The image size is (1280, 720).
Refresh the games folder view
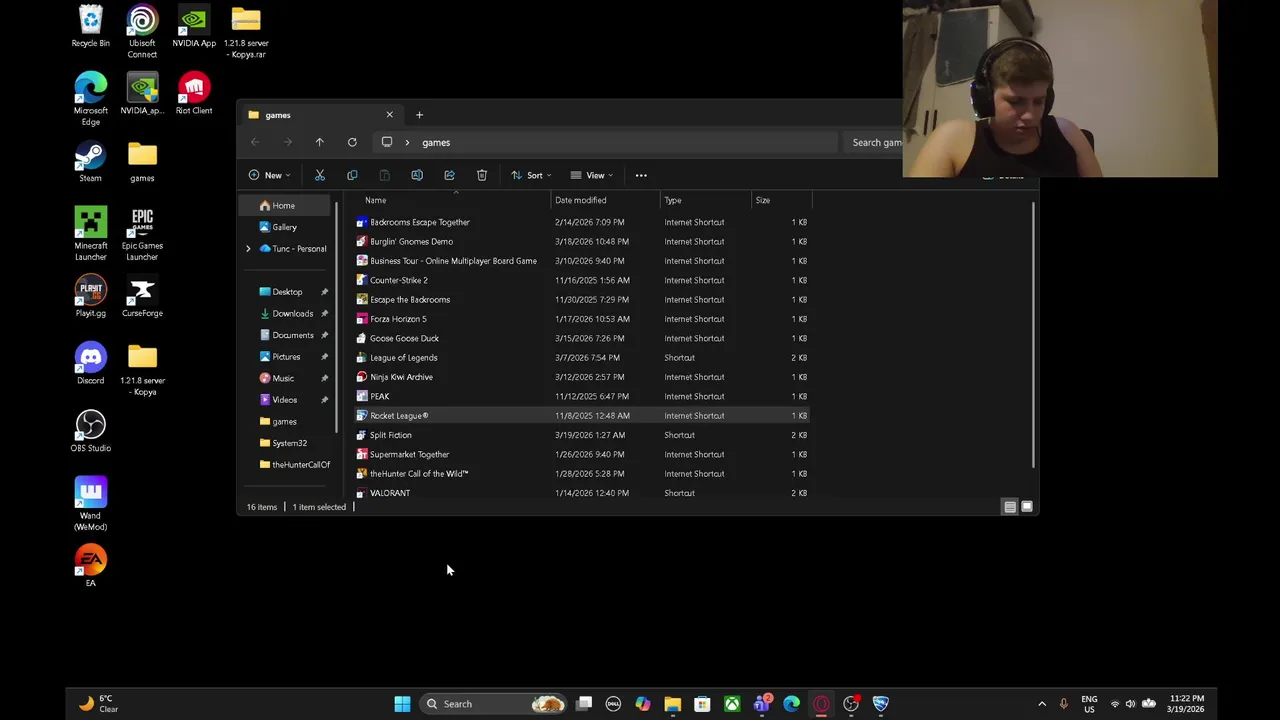coord(352,142)
